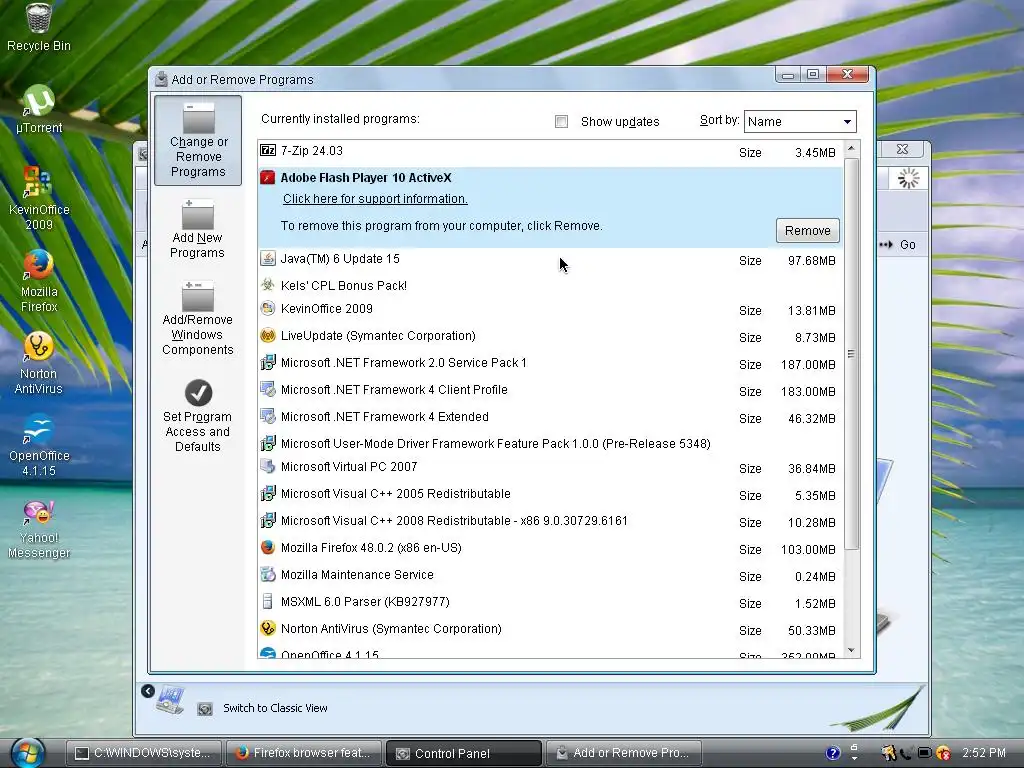Click the Remove button for Flash Player
Viewport: 1024px width, 768px height.
pos(808,231)
